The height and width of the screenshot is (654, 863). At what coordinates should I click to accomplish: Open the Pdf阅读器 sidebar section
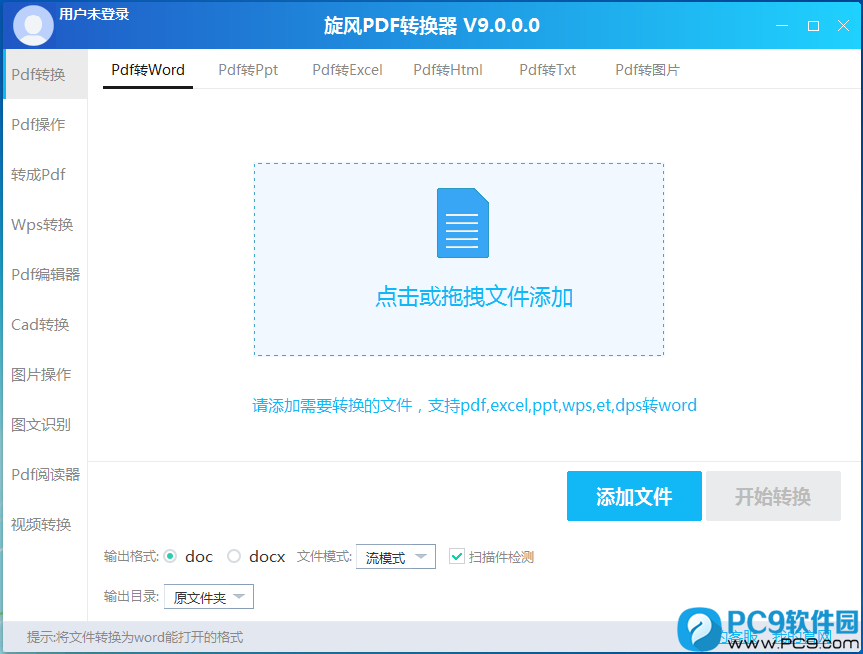point(45,474)
